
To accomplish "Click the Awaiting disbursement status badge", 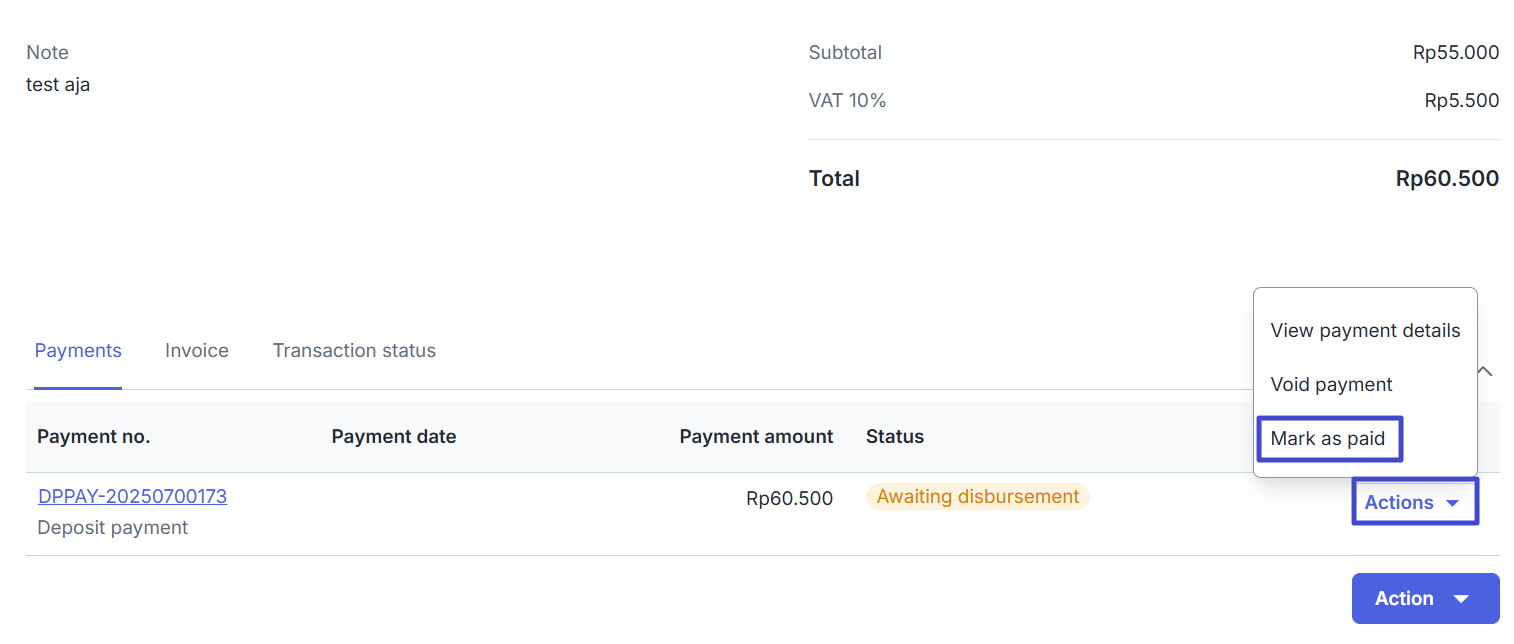I will coord(977,497).
